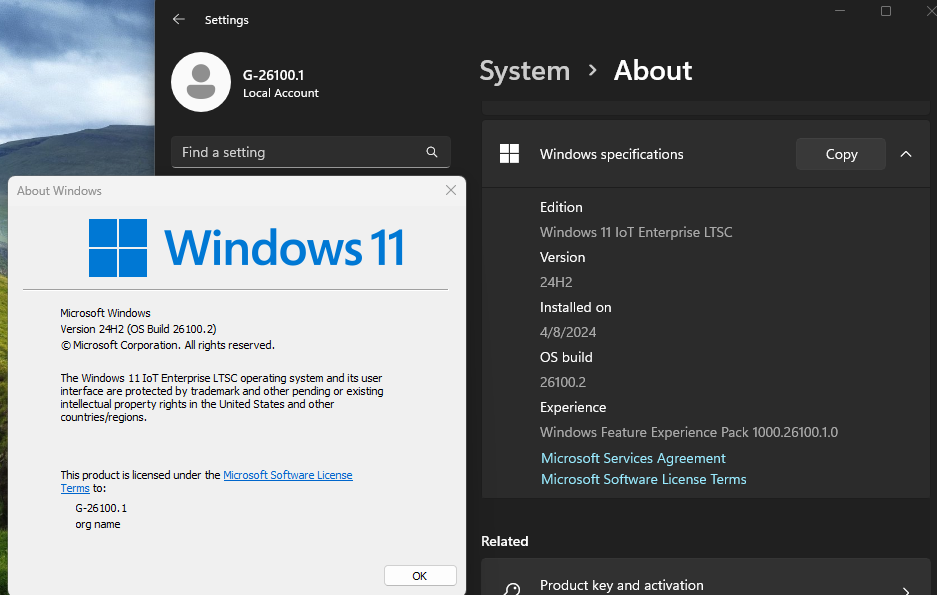
Task: Click the Local Account label
Action: click(x=280, y=93)
